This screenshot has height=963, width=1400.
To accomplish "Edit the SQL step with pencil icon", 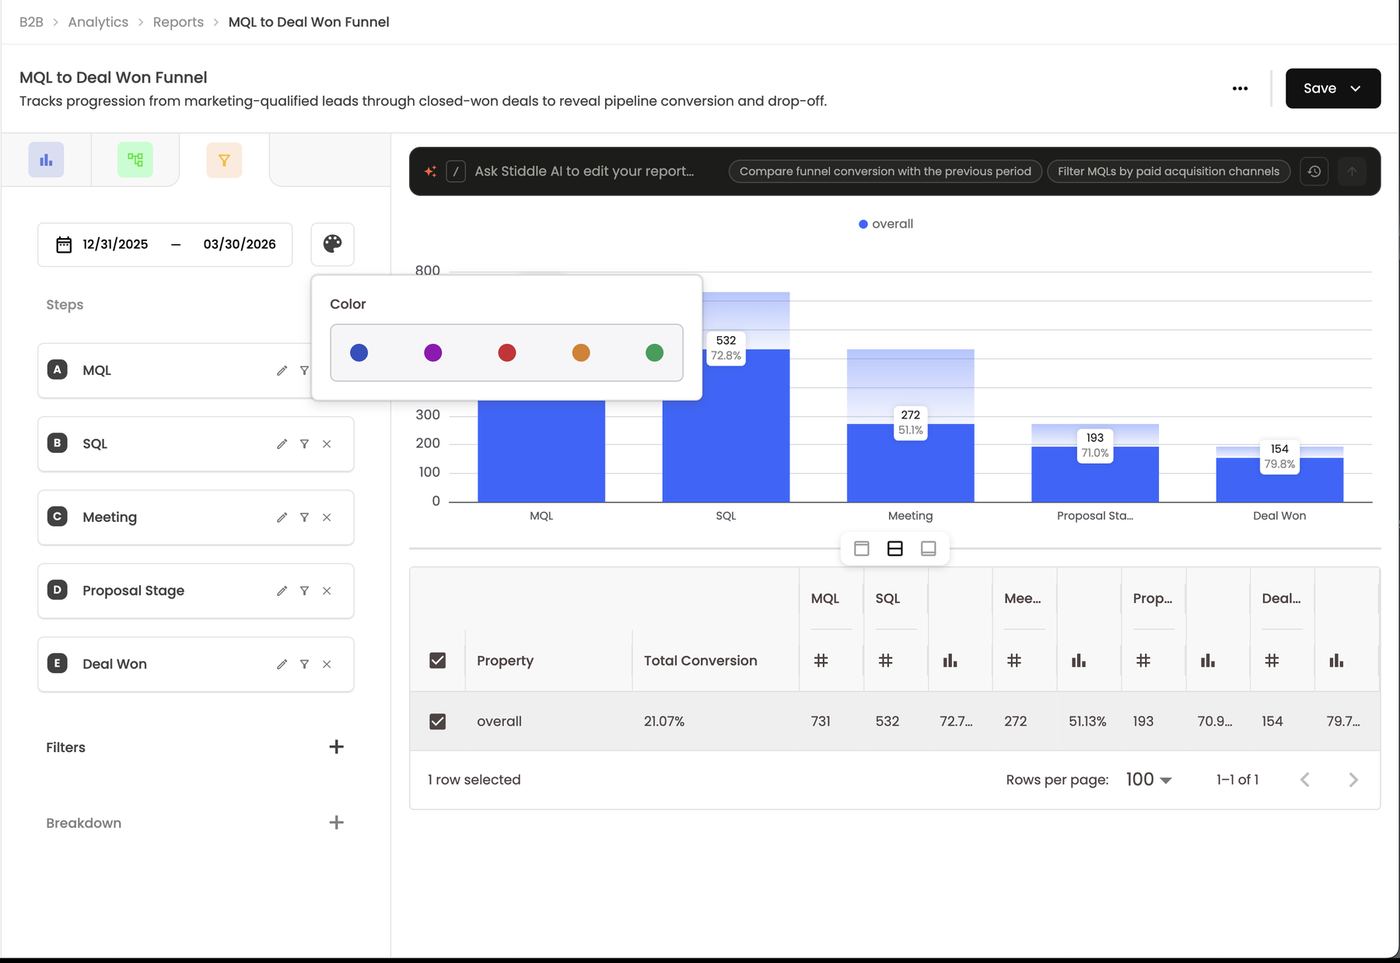I will click(x=282, y=444).
